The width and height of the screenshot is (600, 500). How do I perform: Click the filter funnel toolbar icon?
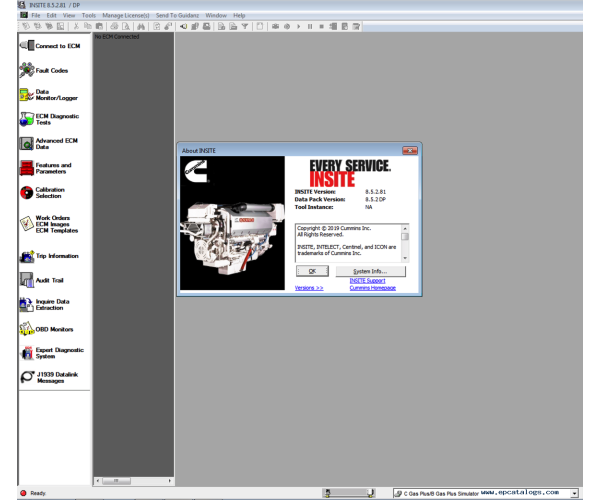245,26
